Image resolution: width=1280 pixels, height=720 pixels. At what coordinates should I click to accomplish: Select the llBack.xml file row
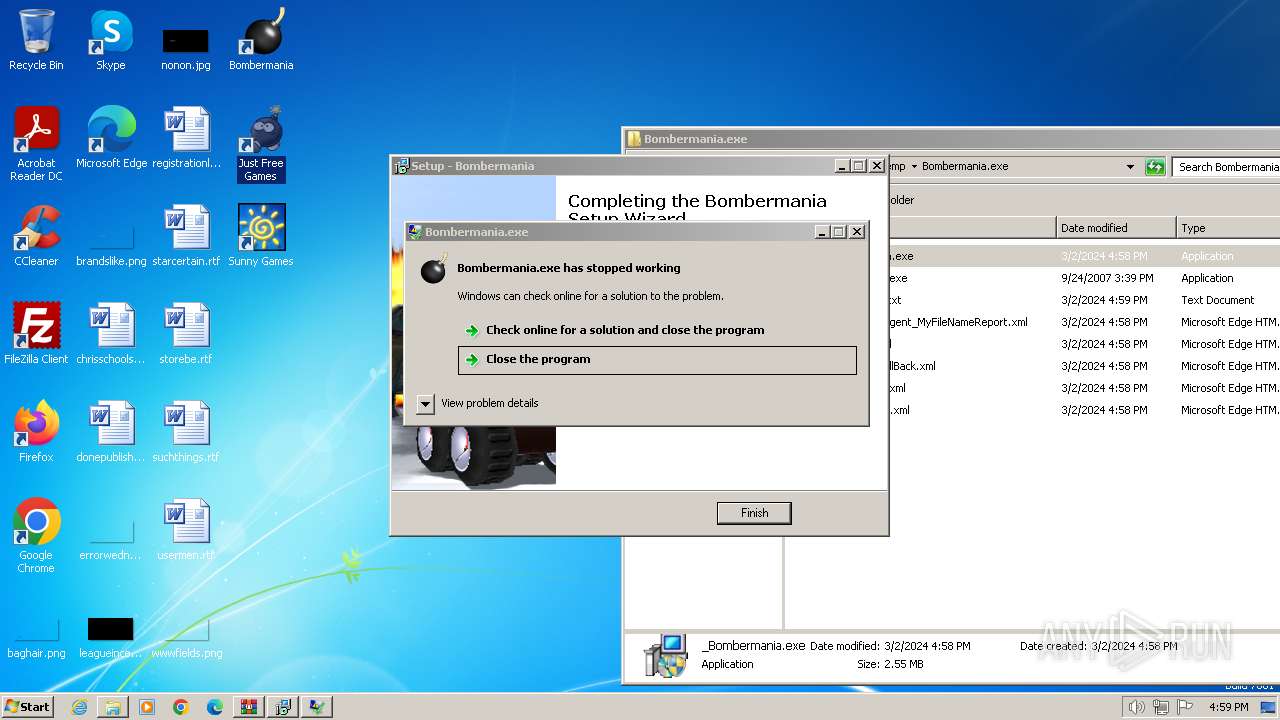coord(1083,366)
